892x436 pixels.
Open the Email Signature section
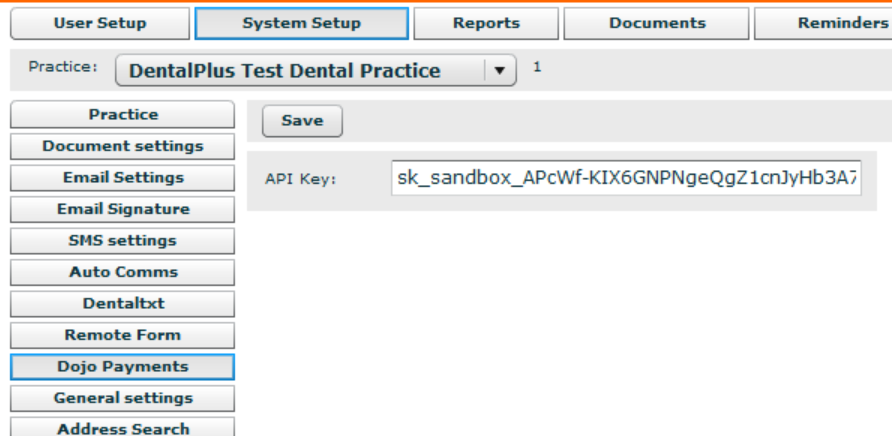(x=123, y=209)
